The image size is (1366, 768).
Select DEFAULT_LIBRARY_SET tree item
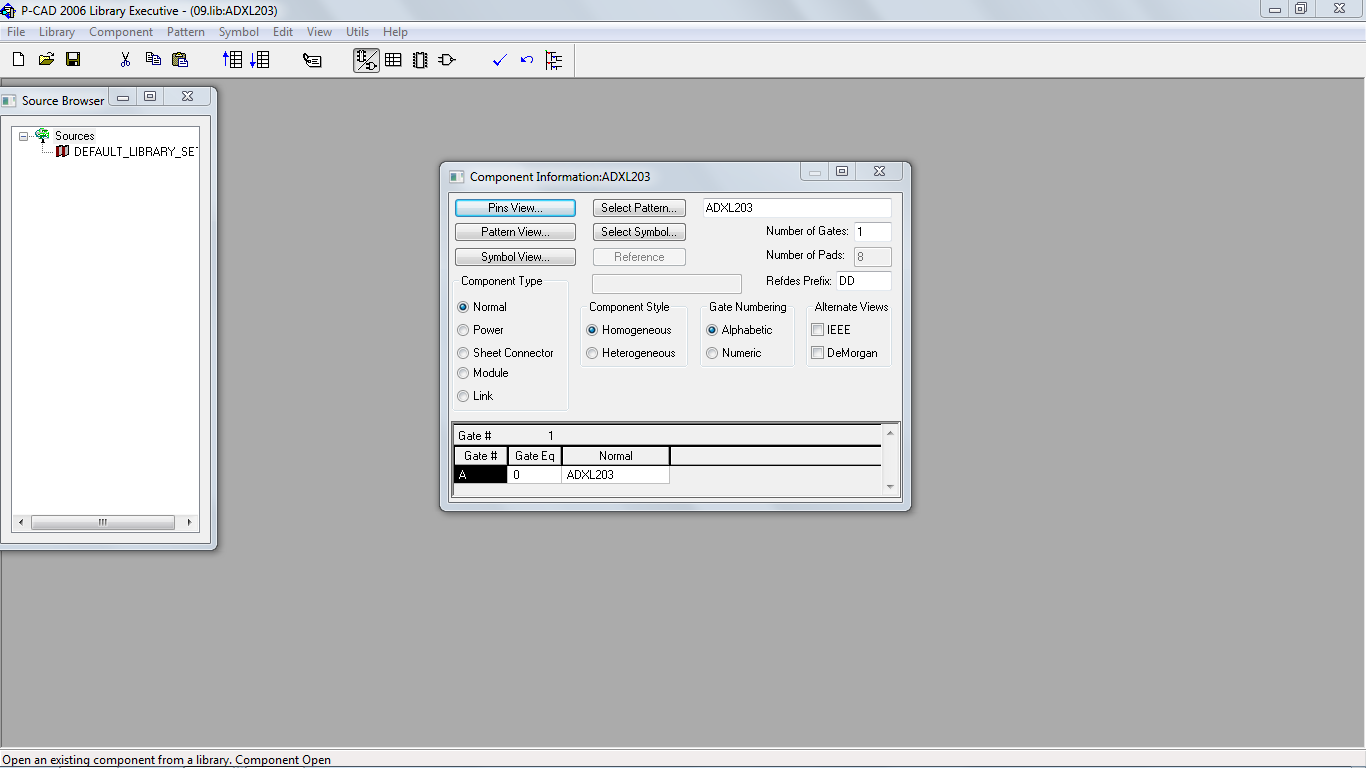136,152
